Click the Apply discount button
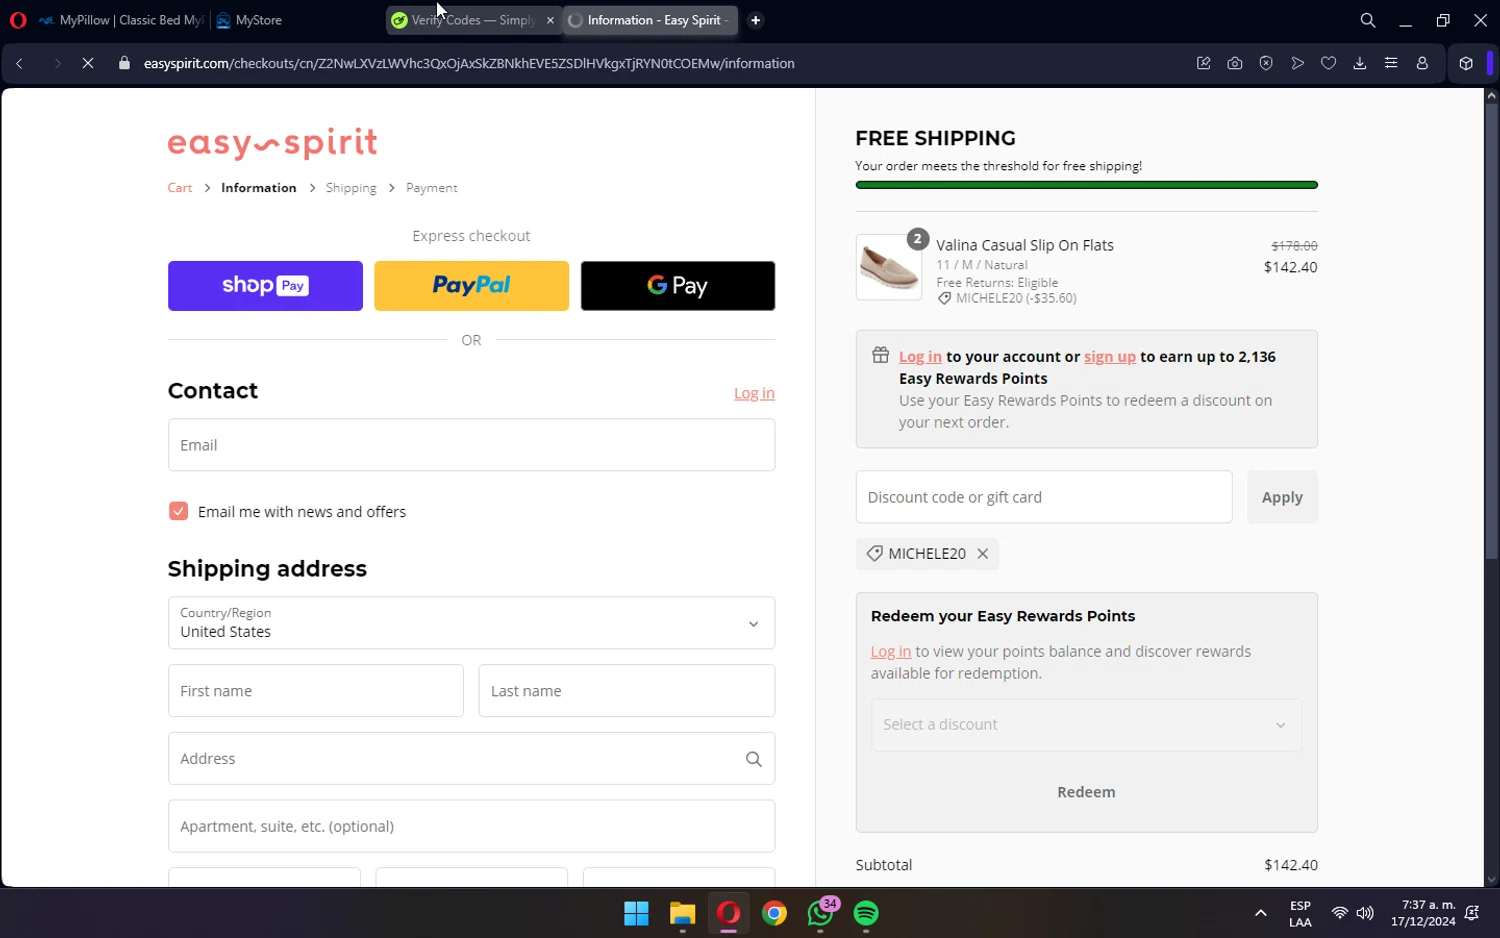The image size is (1500, 938). coord(1282,497)
